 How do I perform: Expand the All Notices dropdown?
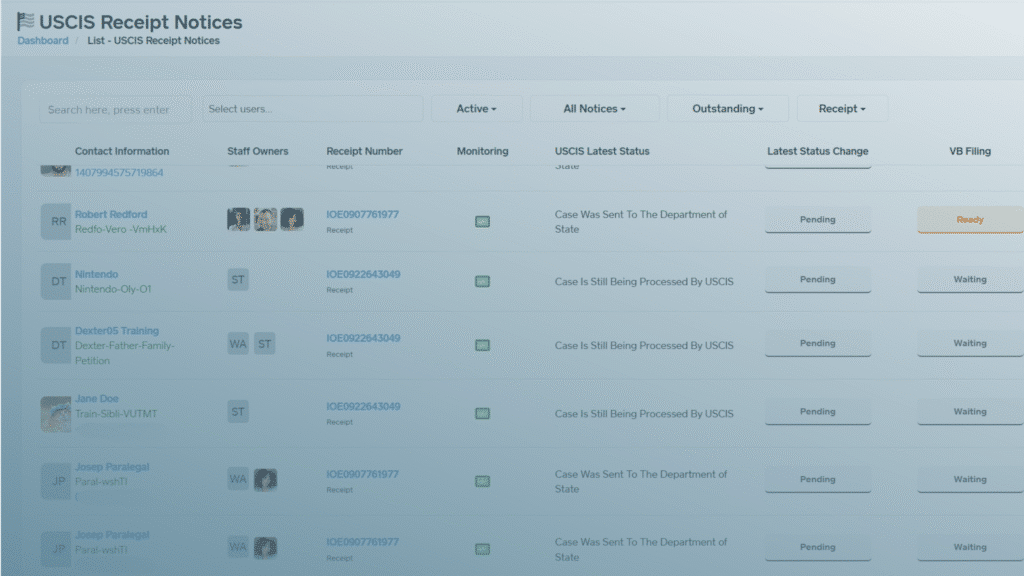[594, 109]
